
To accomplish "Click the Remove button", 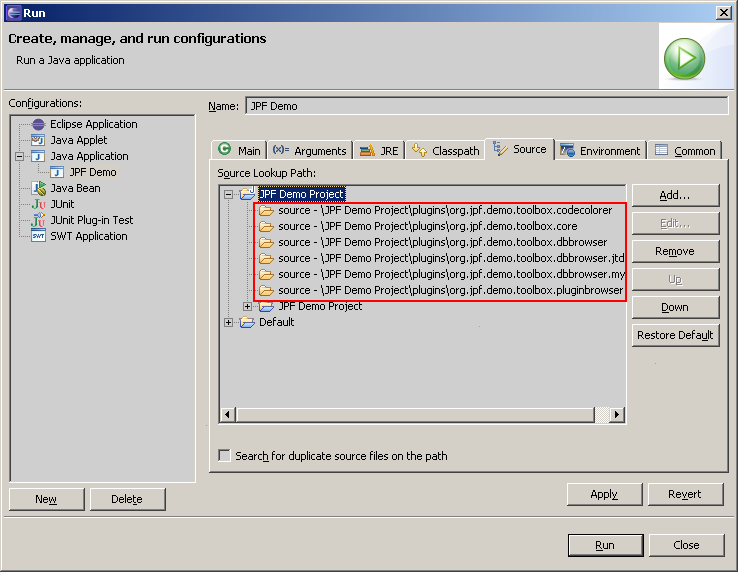I will tap(675, 251).
